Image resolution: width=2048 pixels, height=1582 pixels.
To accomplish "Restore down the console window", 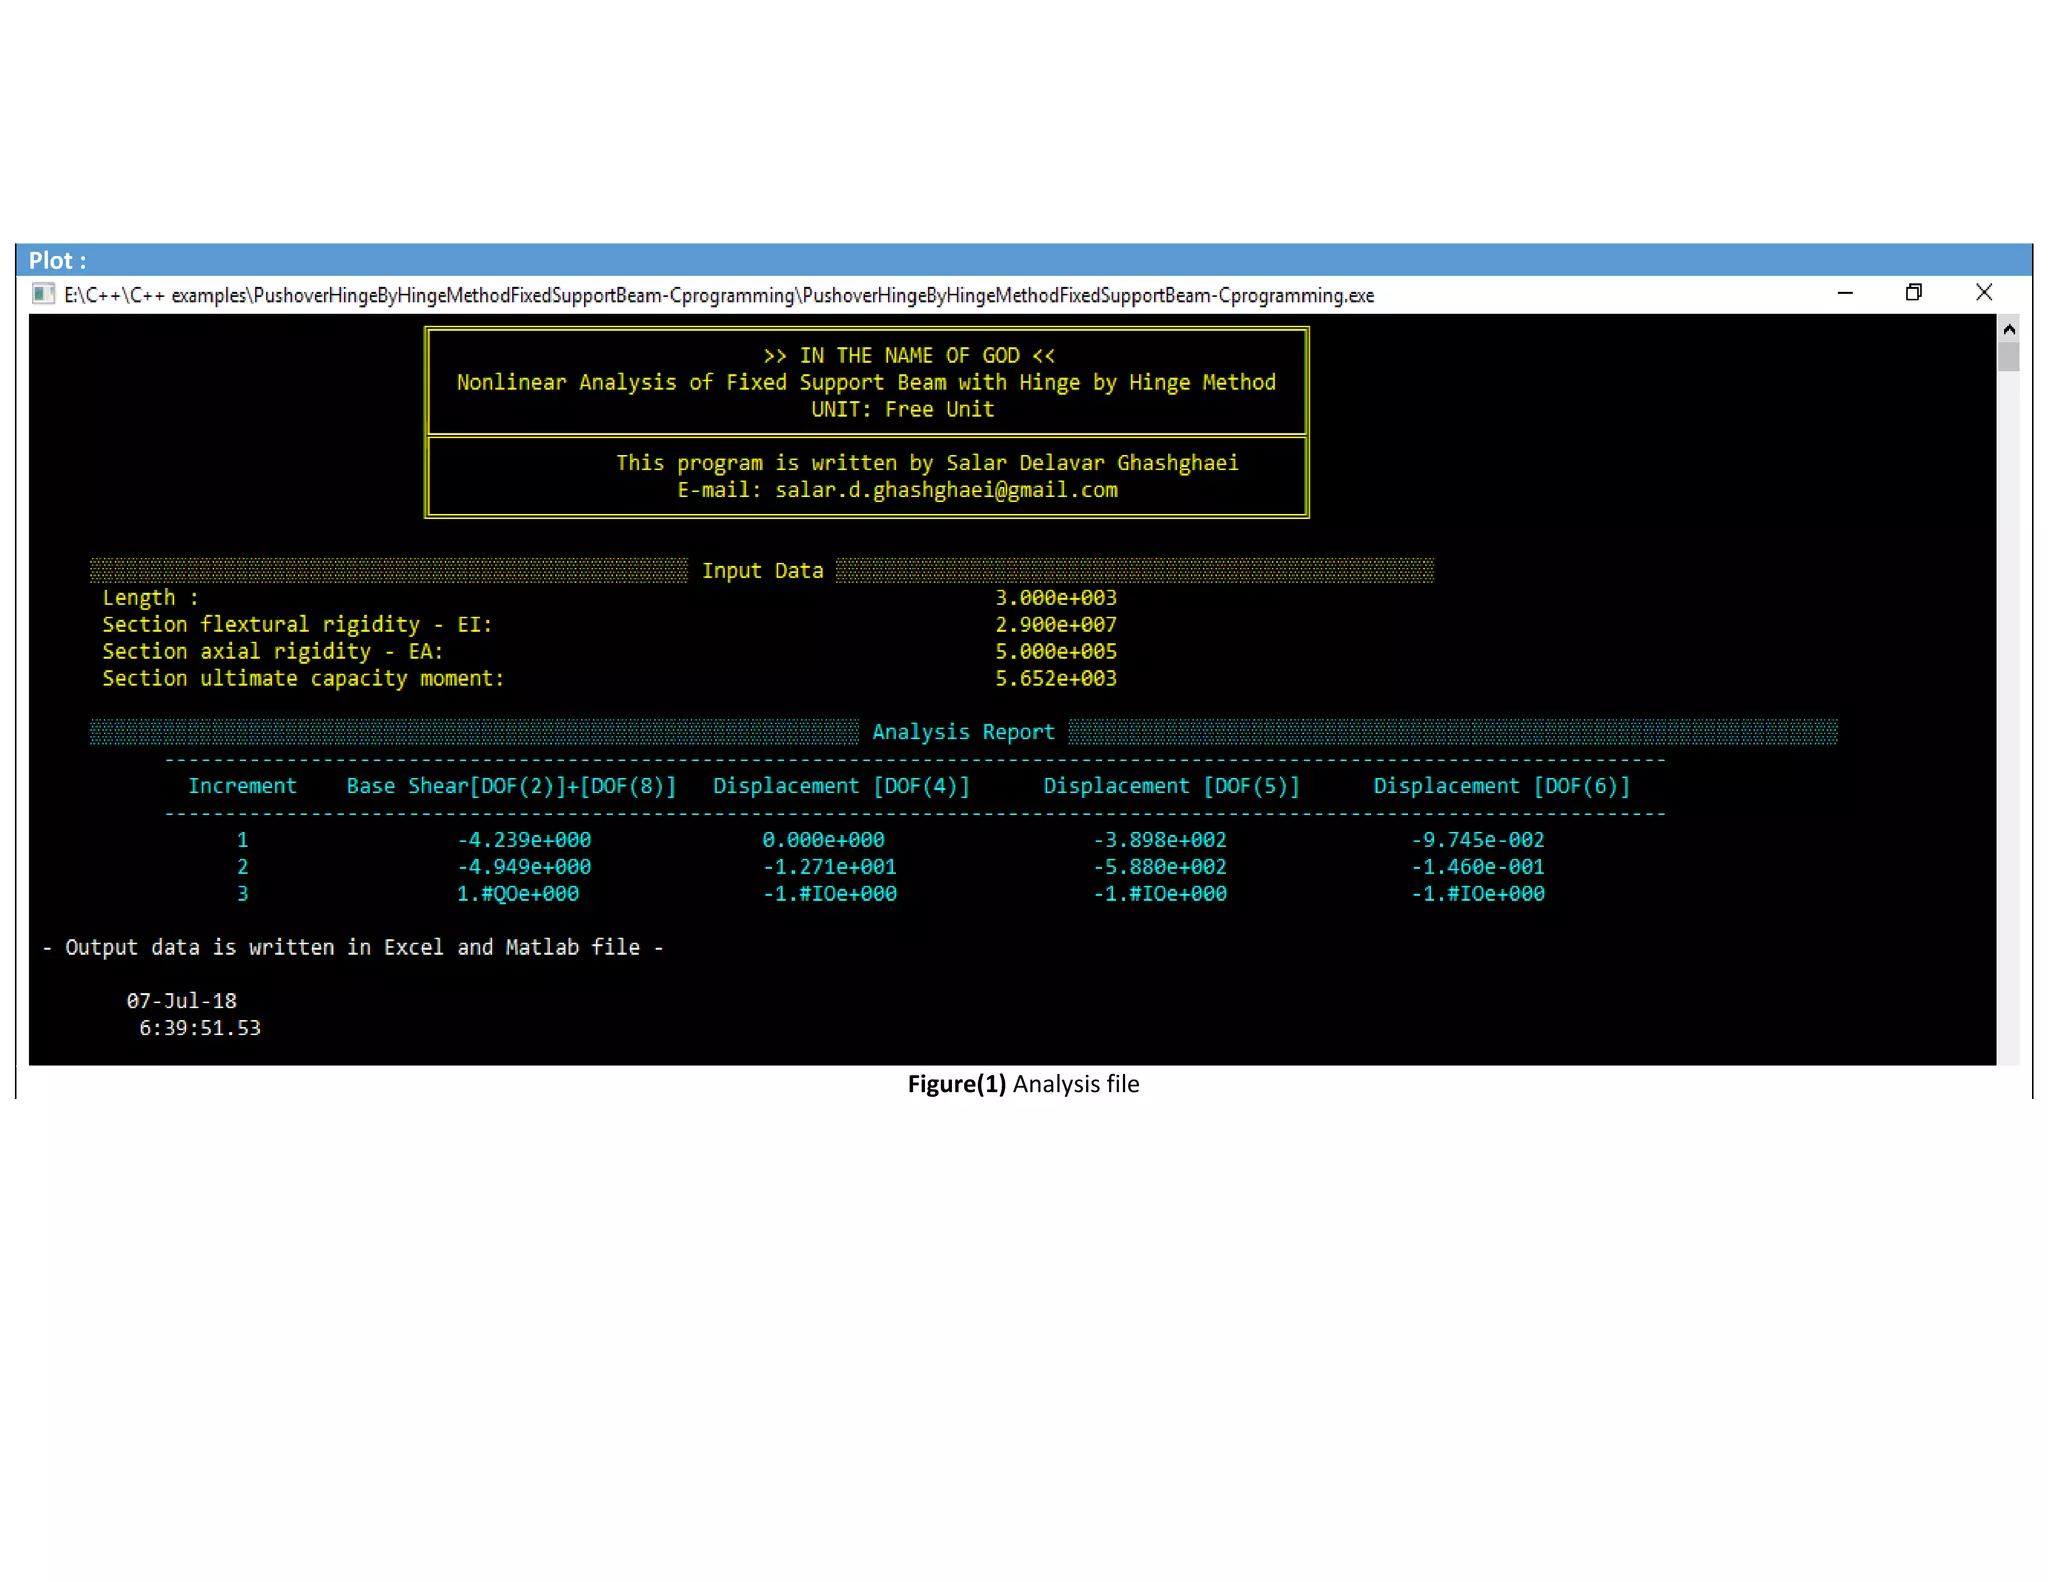I will click(1914, 292).
